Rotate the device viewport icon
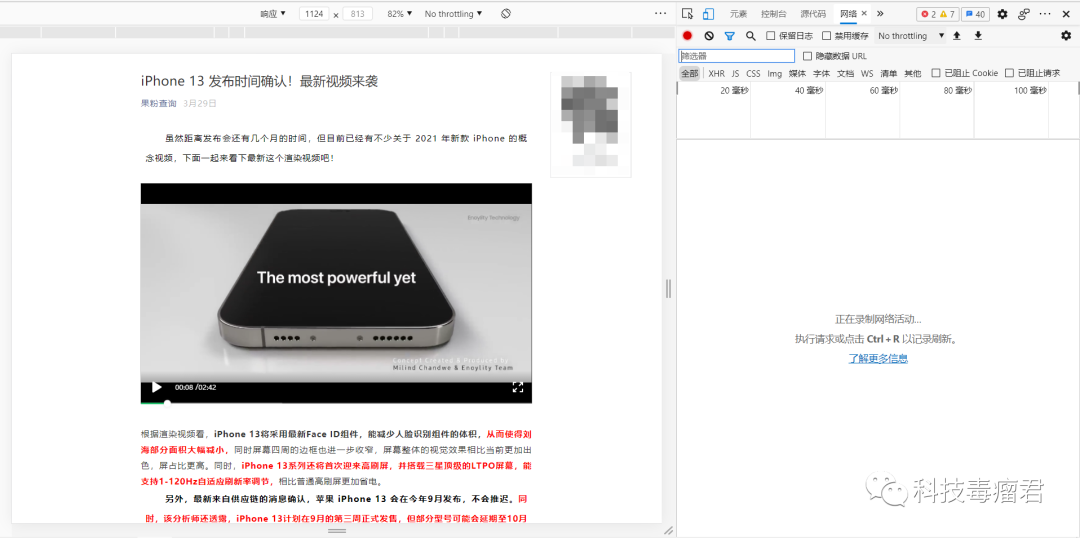The height and width of the screenshot is (538, 1080). tap(506, 14)
